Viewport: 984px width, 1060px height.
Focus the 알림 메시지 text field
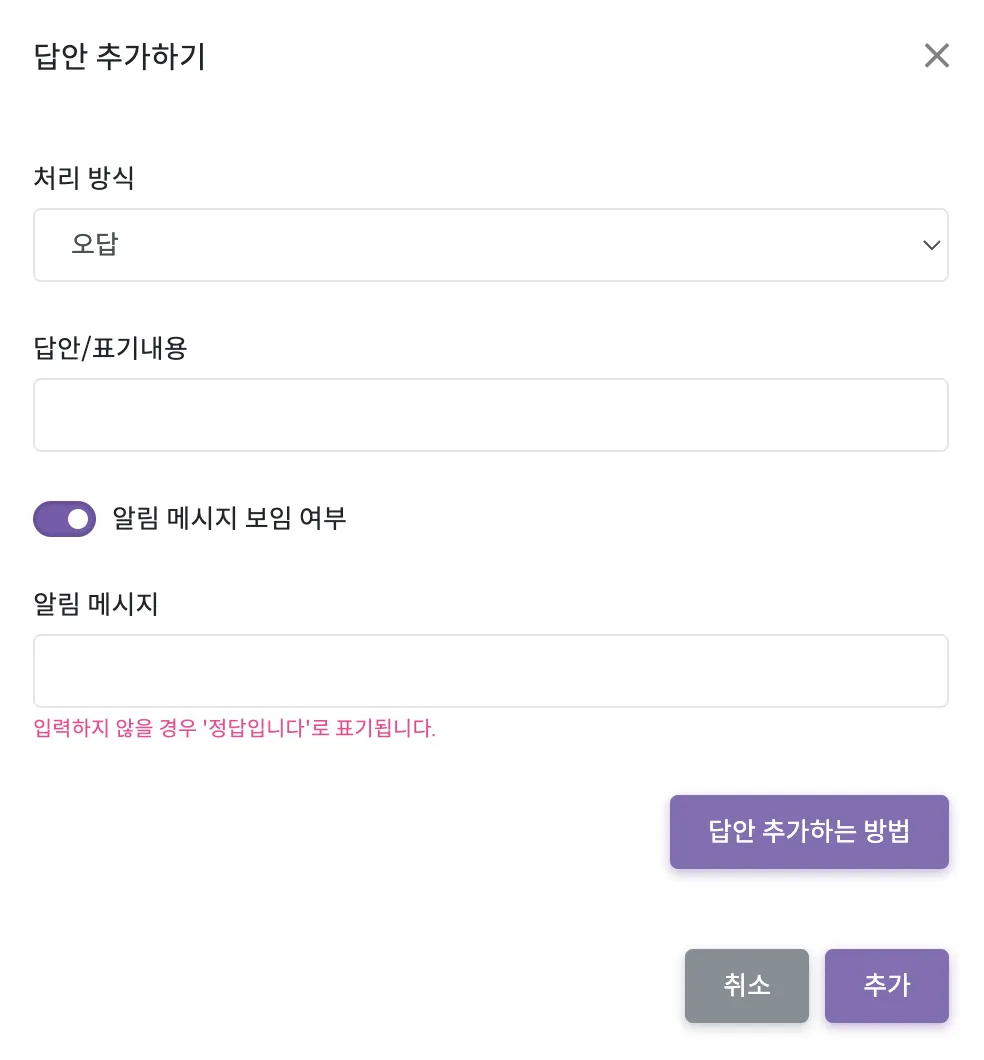coord(490,671)
